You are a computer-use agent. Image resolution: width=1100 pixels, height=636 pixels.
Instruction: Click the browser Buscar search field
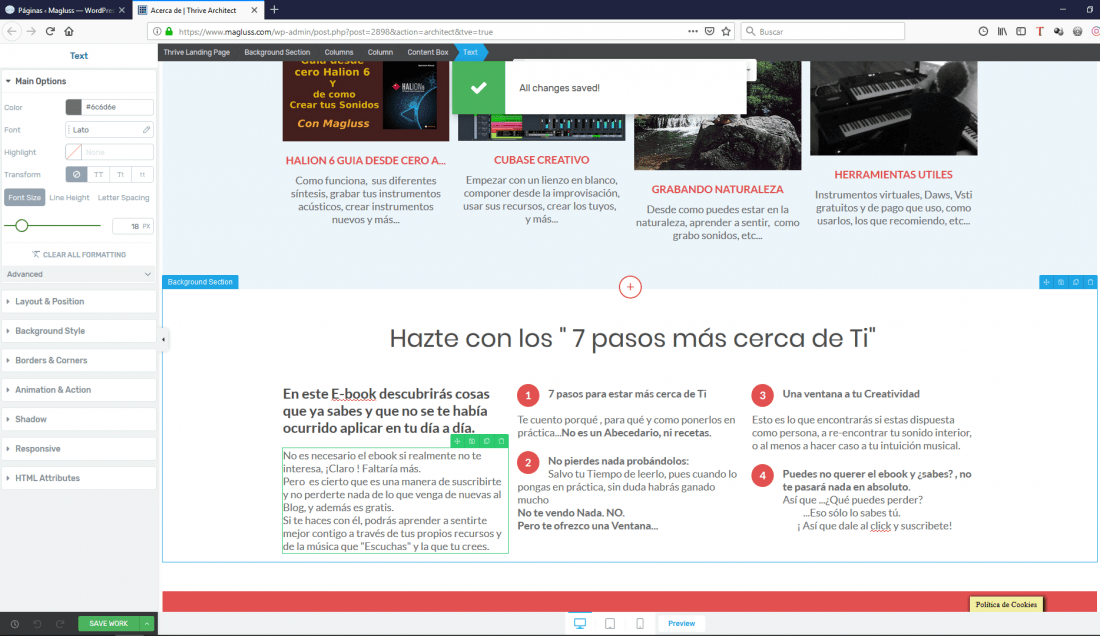click(822, 32)
